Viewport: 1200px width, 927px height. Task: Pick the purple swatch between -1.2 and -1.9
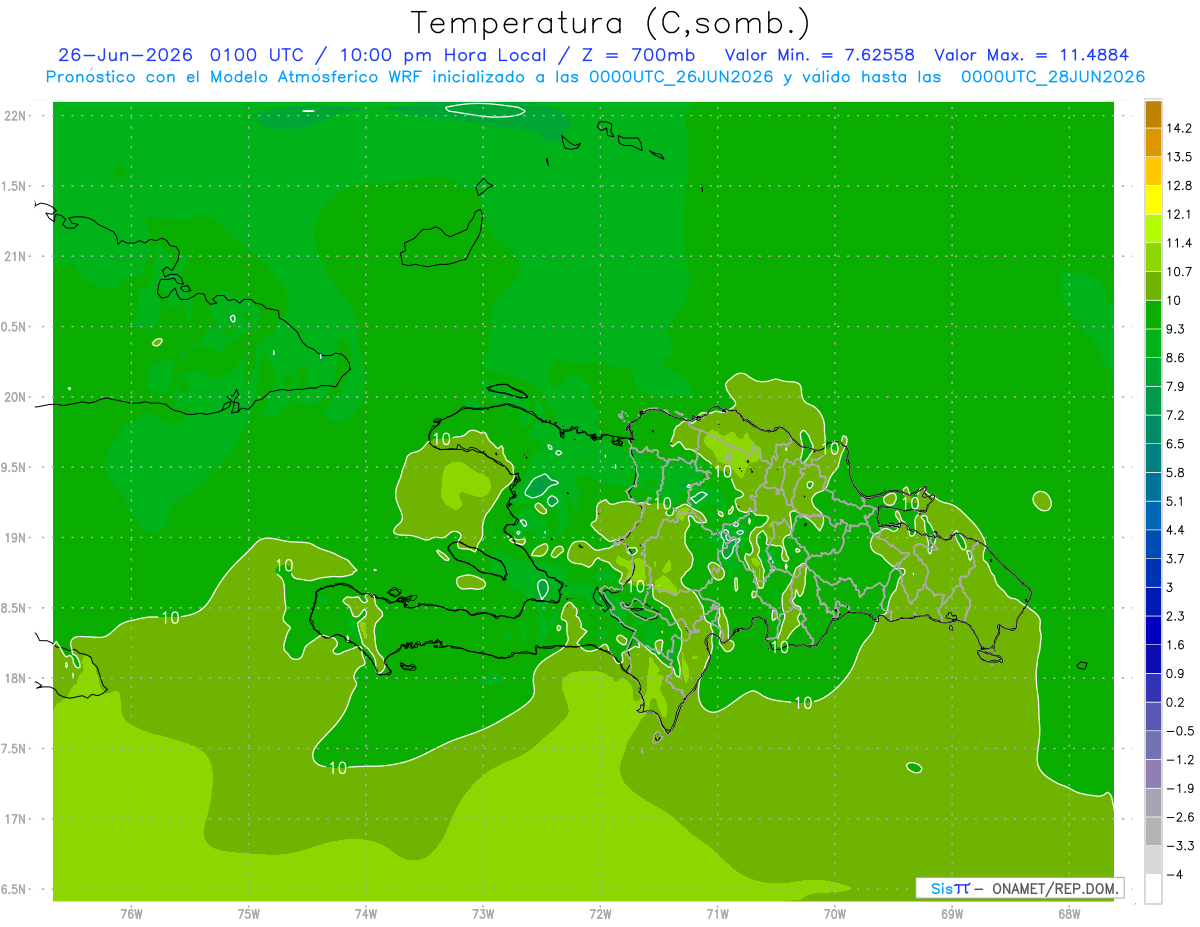(x=1153, y=774)
